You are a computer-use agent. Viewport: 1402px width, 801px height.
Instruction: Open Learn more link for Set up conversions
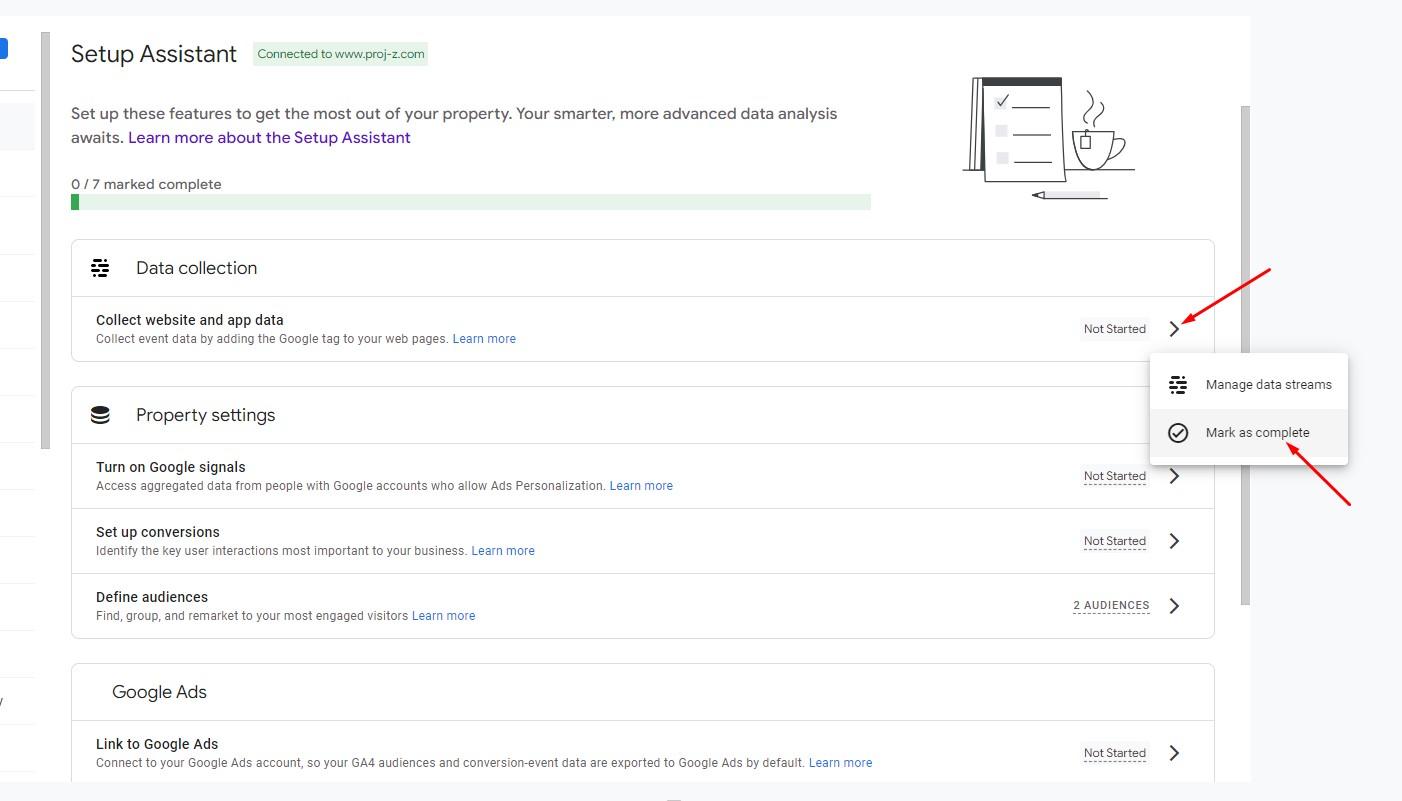503,551
